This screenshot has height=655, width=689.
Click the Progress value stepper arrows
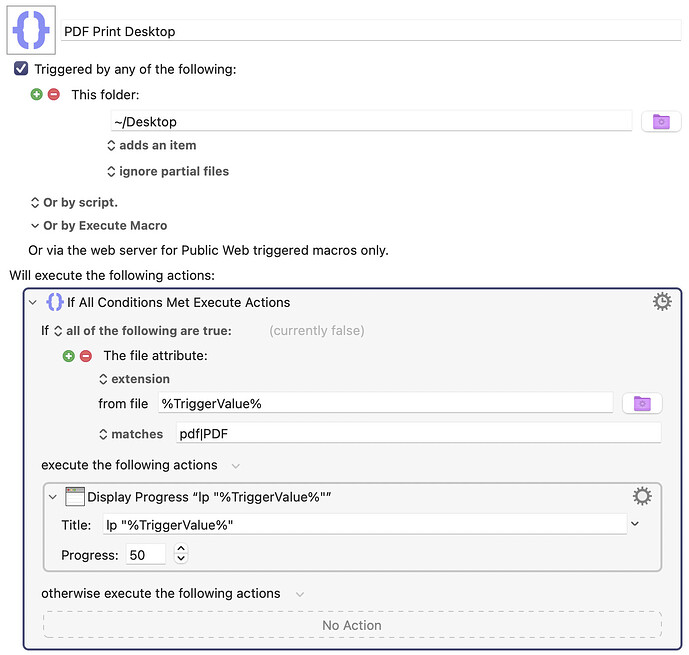[181, 554]
